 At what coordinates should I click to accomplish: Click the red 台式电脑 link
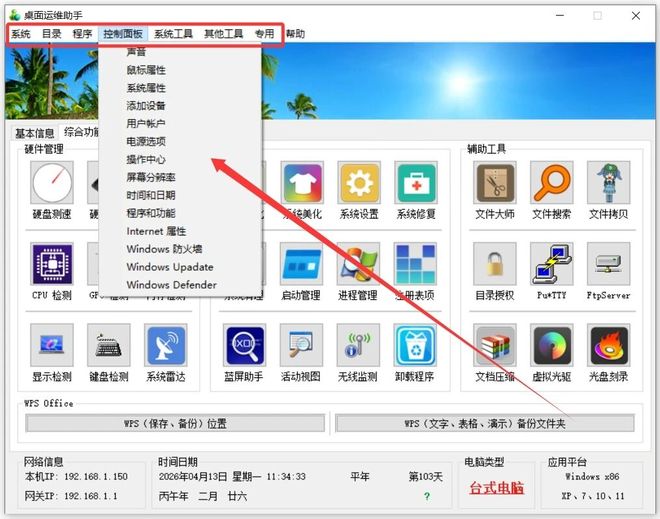pos(497,488)
